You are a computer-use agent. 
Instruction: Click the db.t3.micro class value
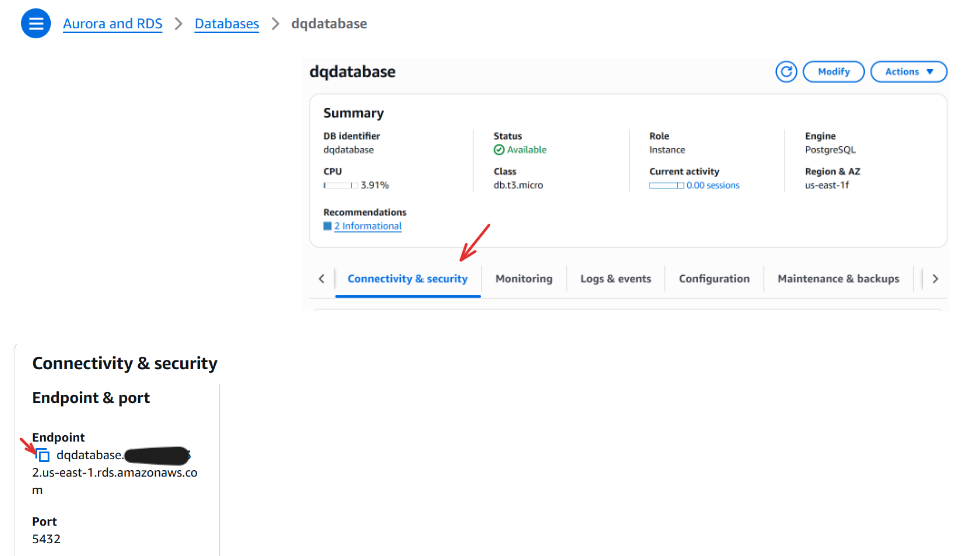[518, 185]
